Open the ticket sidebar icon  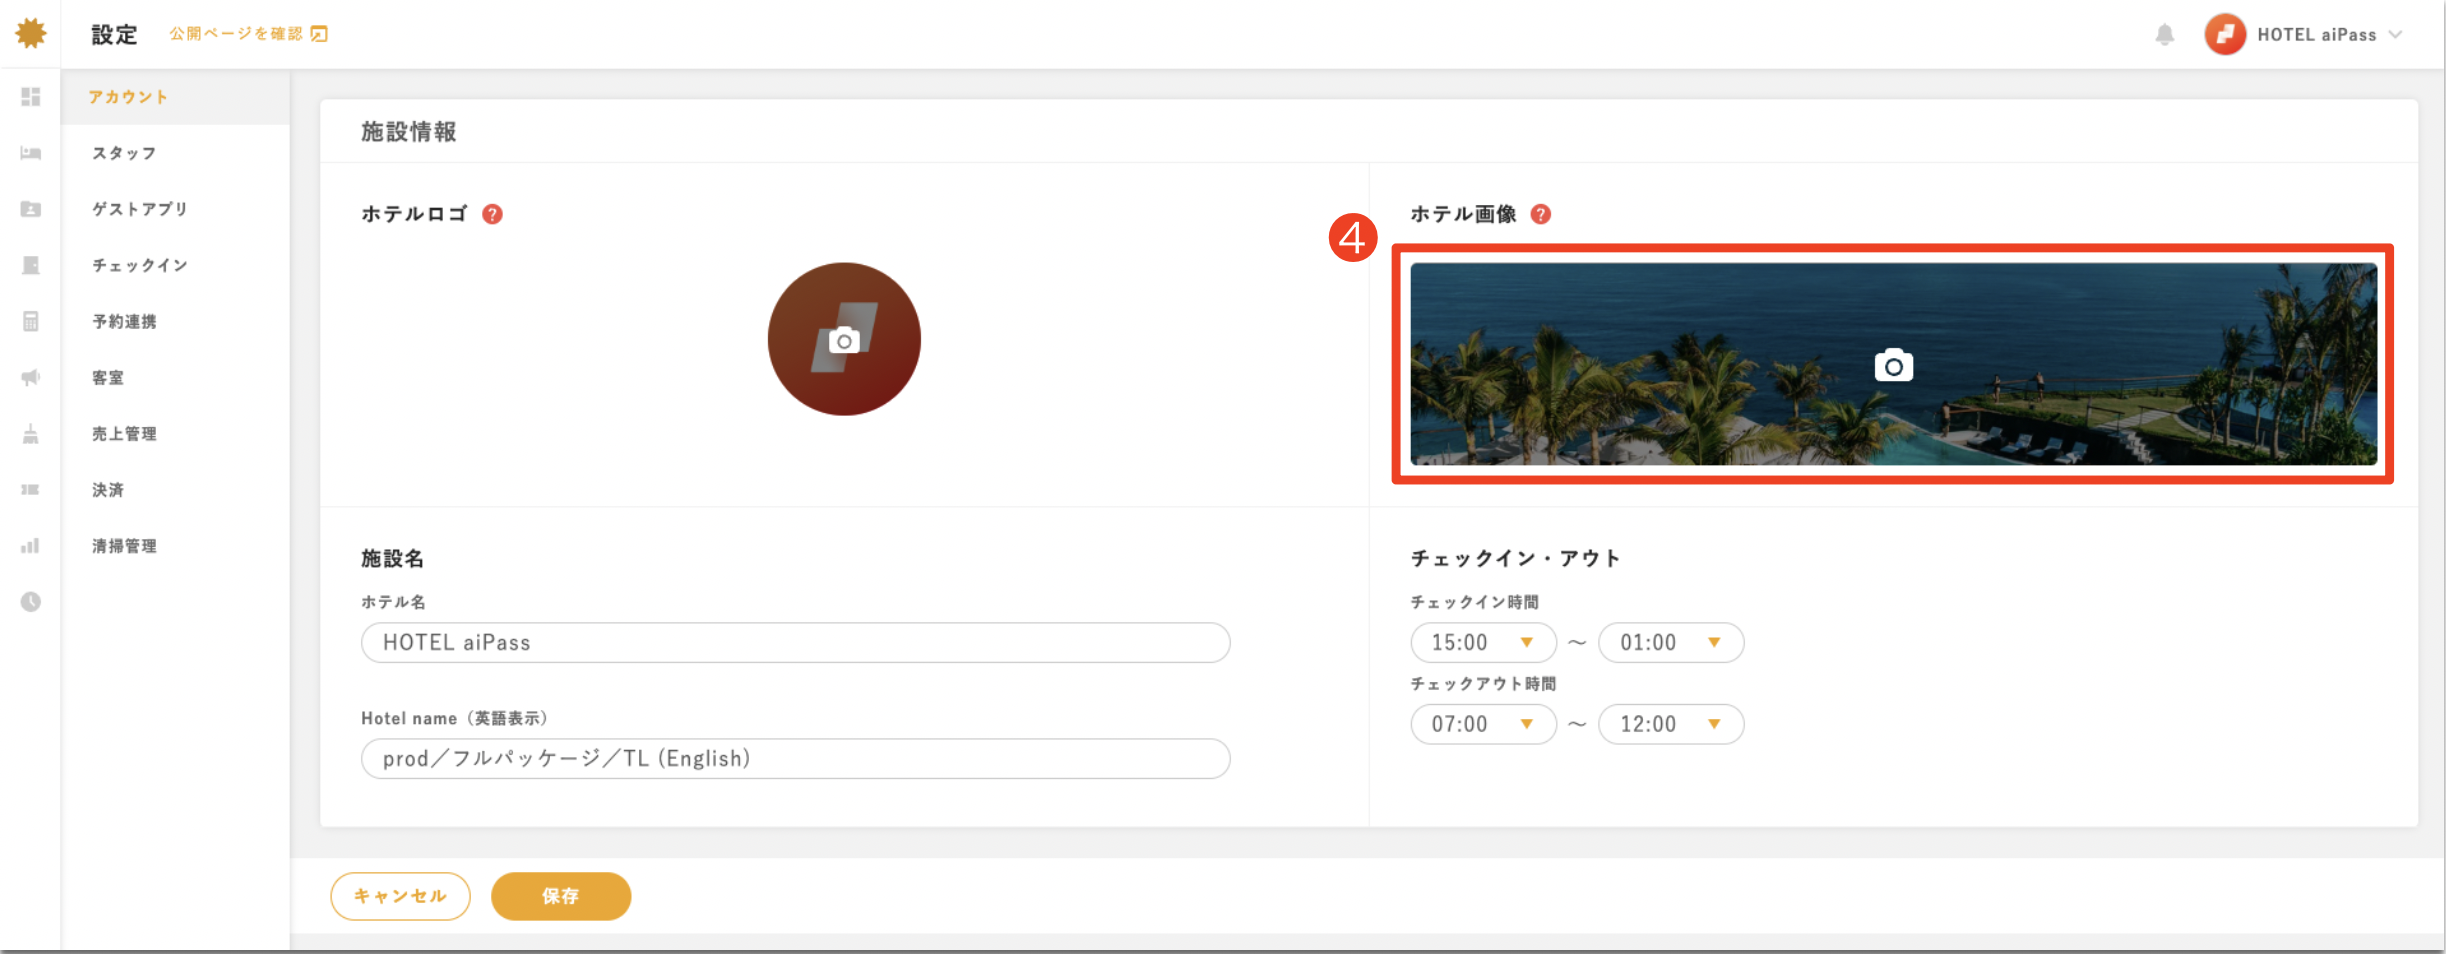[31, 489]
